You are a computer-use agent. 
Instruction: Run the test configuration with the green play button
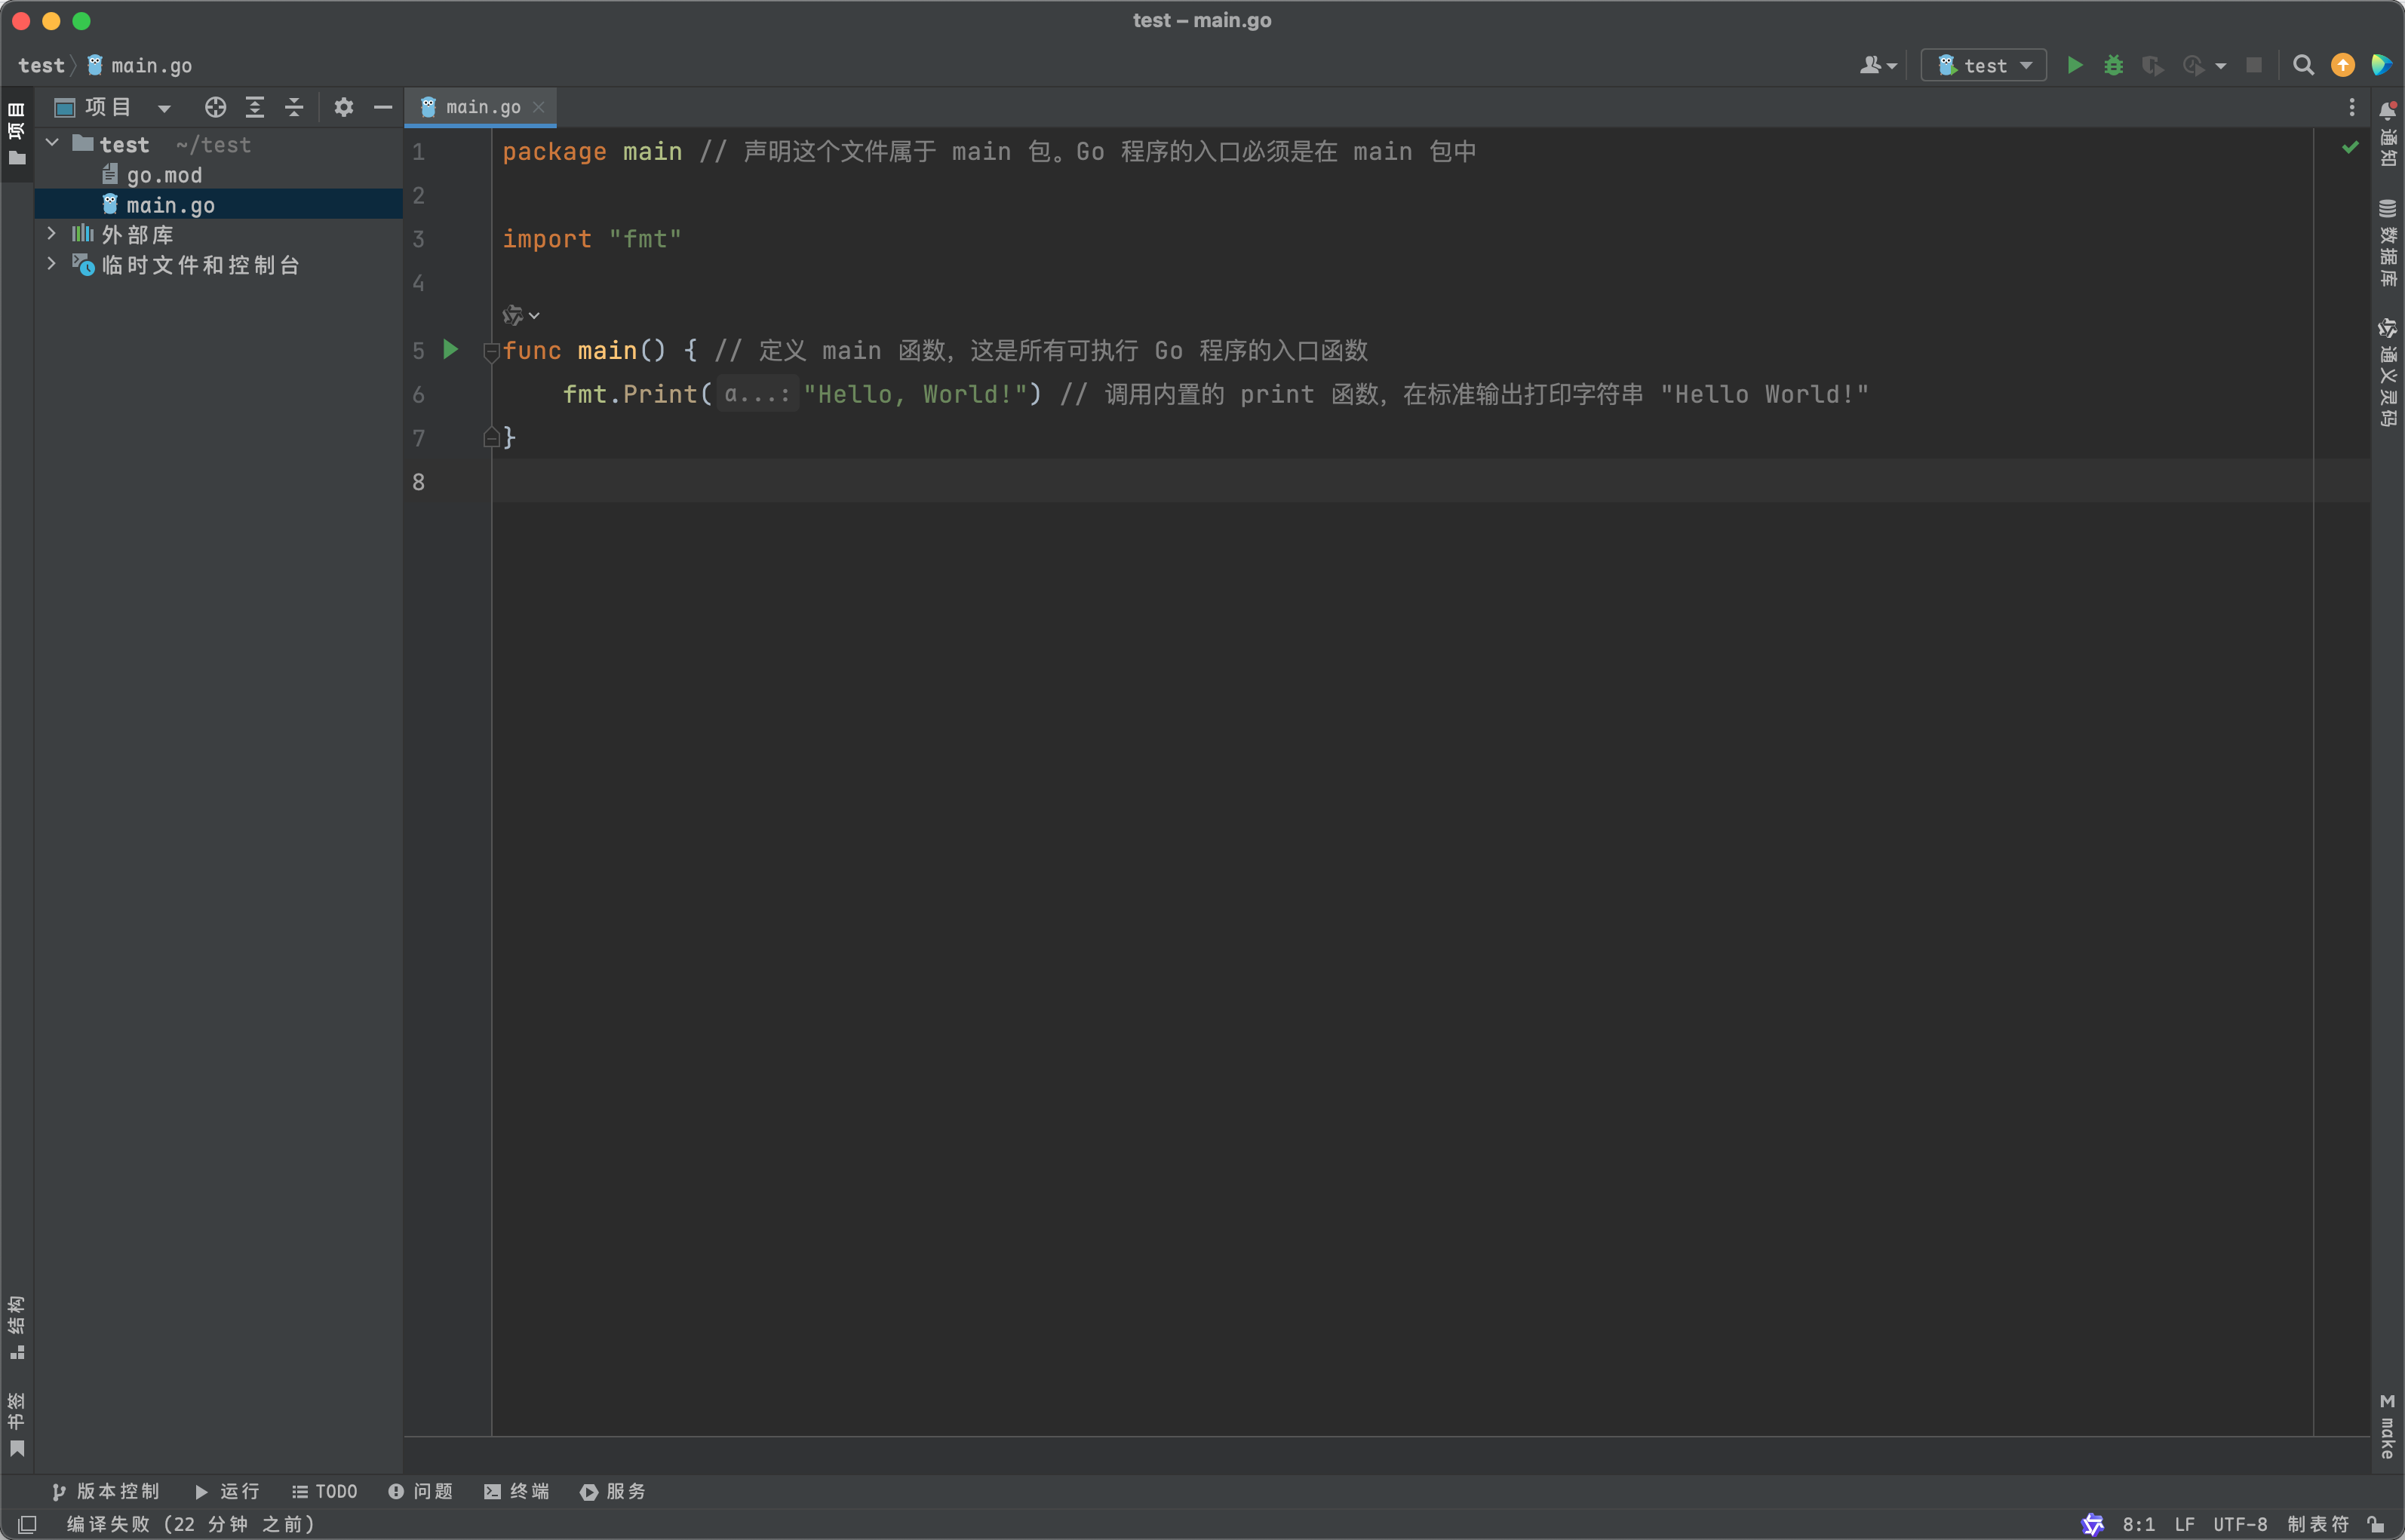point(2075,65)
